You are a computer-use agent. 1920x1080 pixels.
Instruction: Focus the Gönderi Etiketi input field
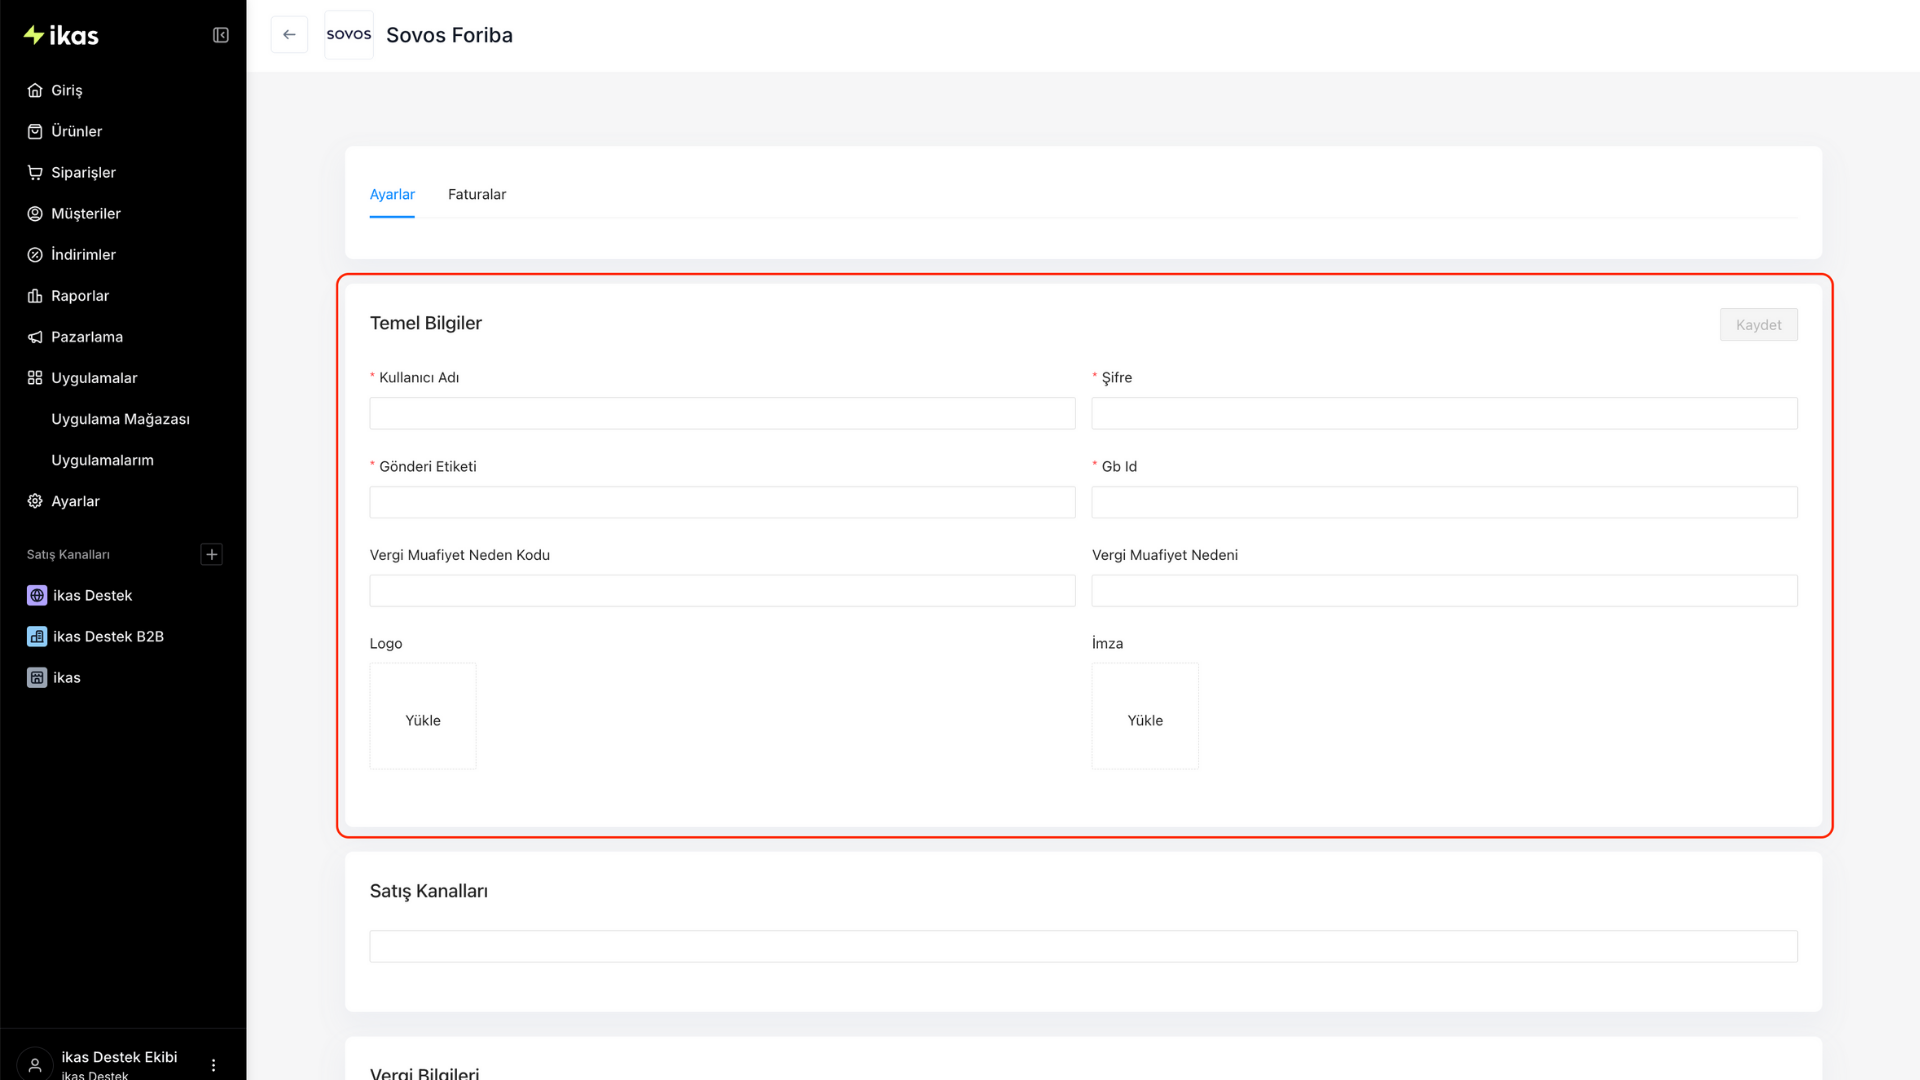click(722, 502)
